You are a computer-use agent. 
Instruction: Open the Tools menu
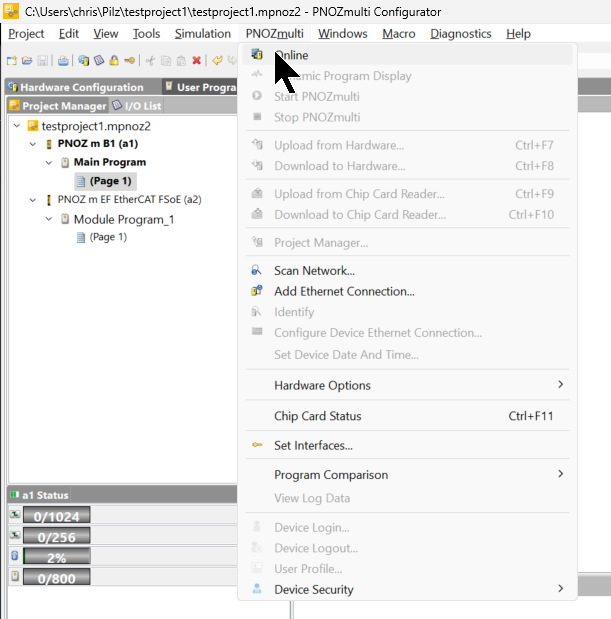coord(146,34)
